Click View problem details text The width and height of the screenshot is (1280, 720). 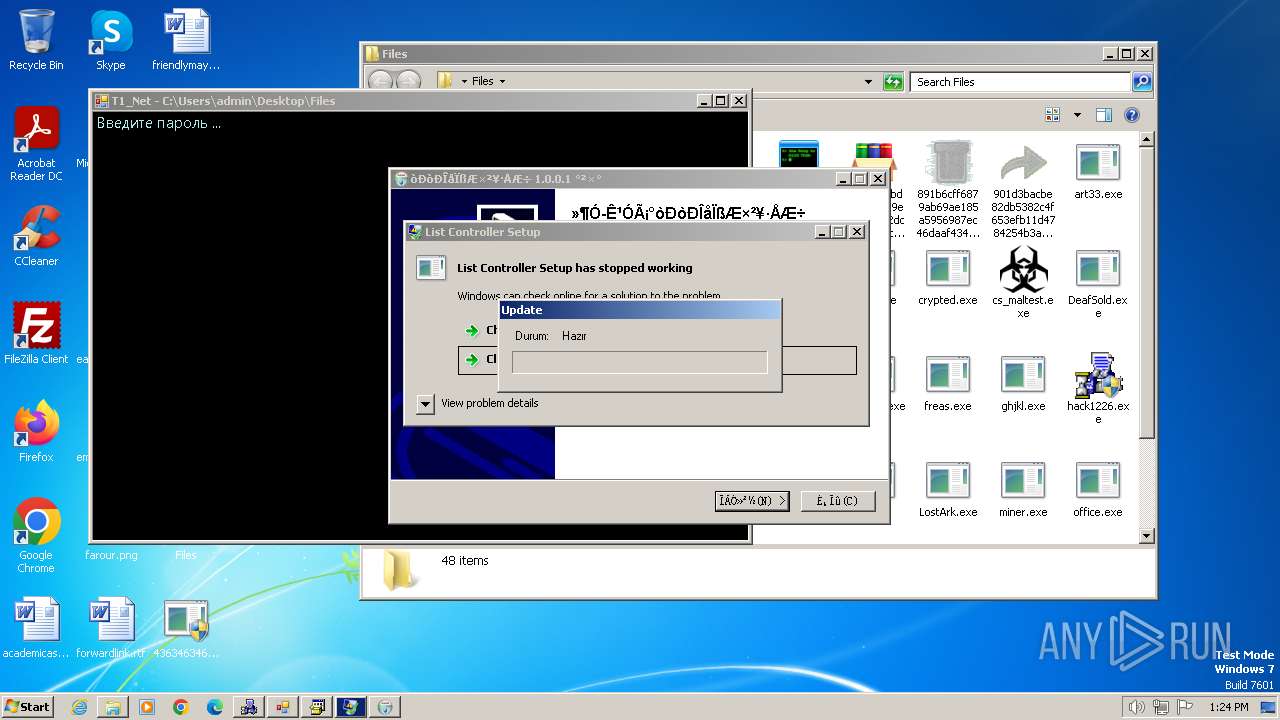(x=489, y=403)
